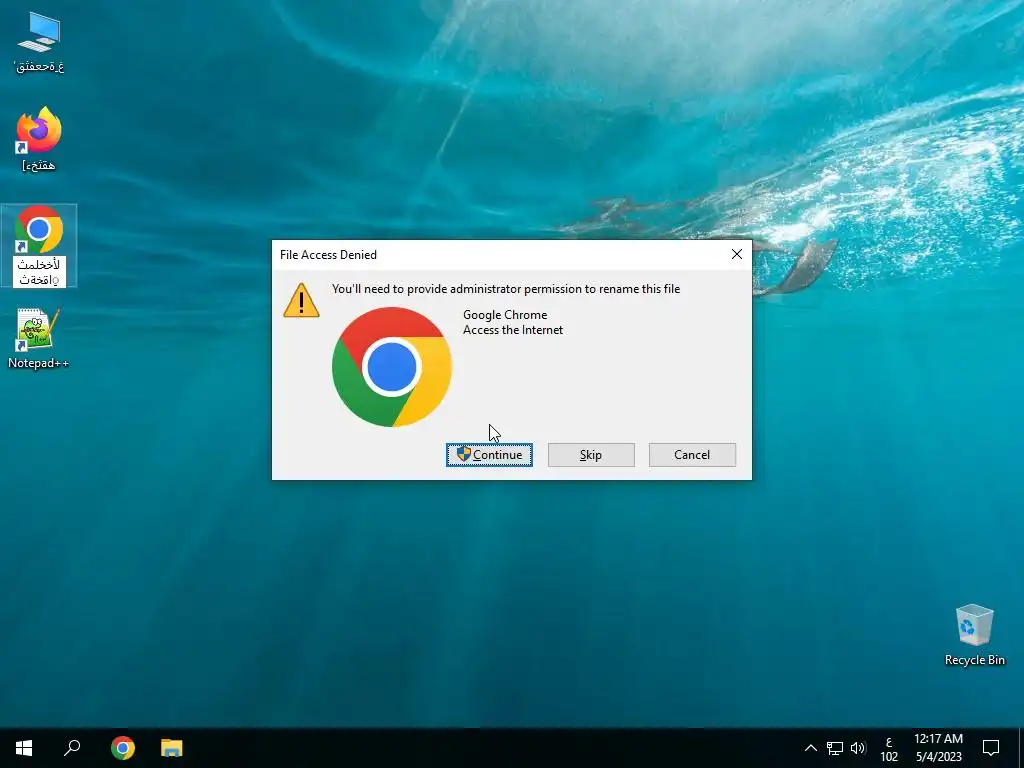Open File Explorer from the taskbar

[x=172, y=748]
